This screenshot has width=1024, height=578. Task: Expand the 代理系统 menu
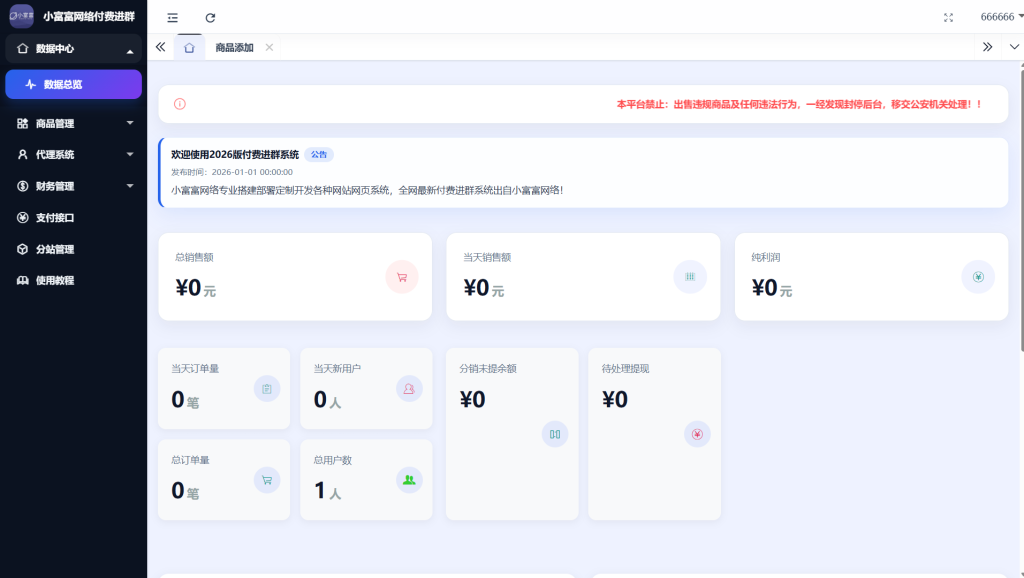pos(73,154)
